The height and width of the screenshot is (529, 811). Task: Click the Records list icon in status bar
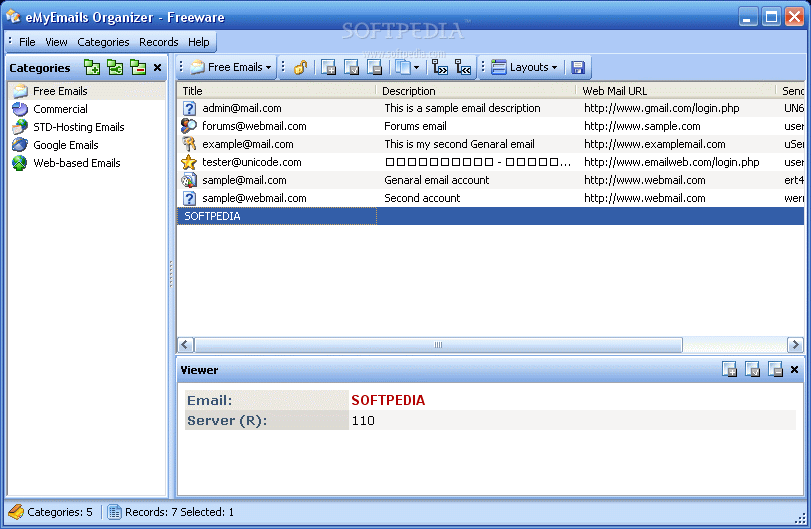(x=114, y=512)
